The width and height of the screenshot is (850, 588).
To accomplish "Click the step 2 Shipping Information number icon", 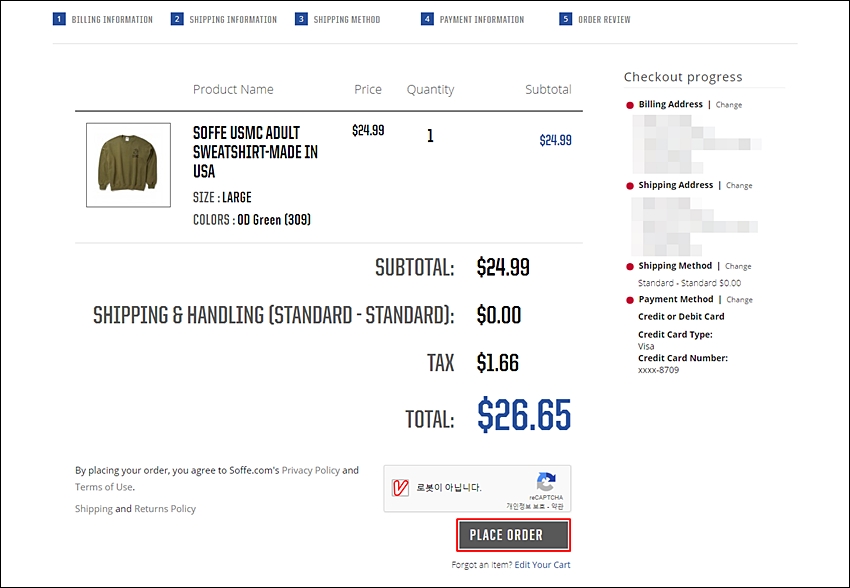I will tap(177, 19).
